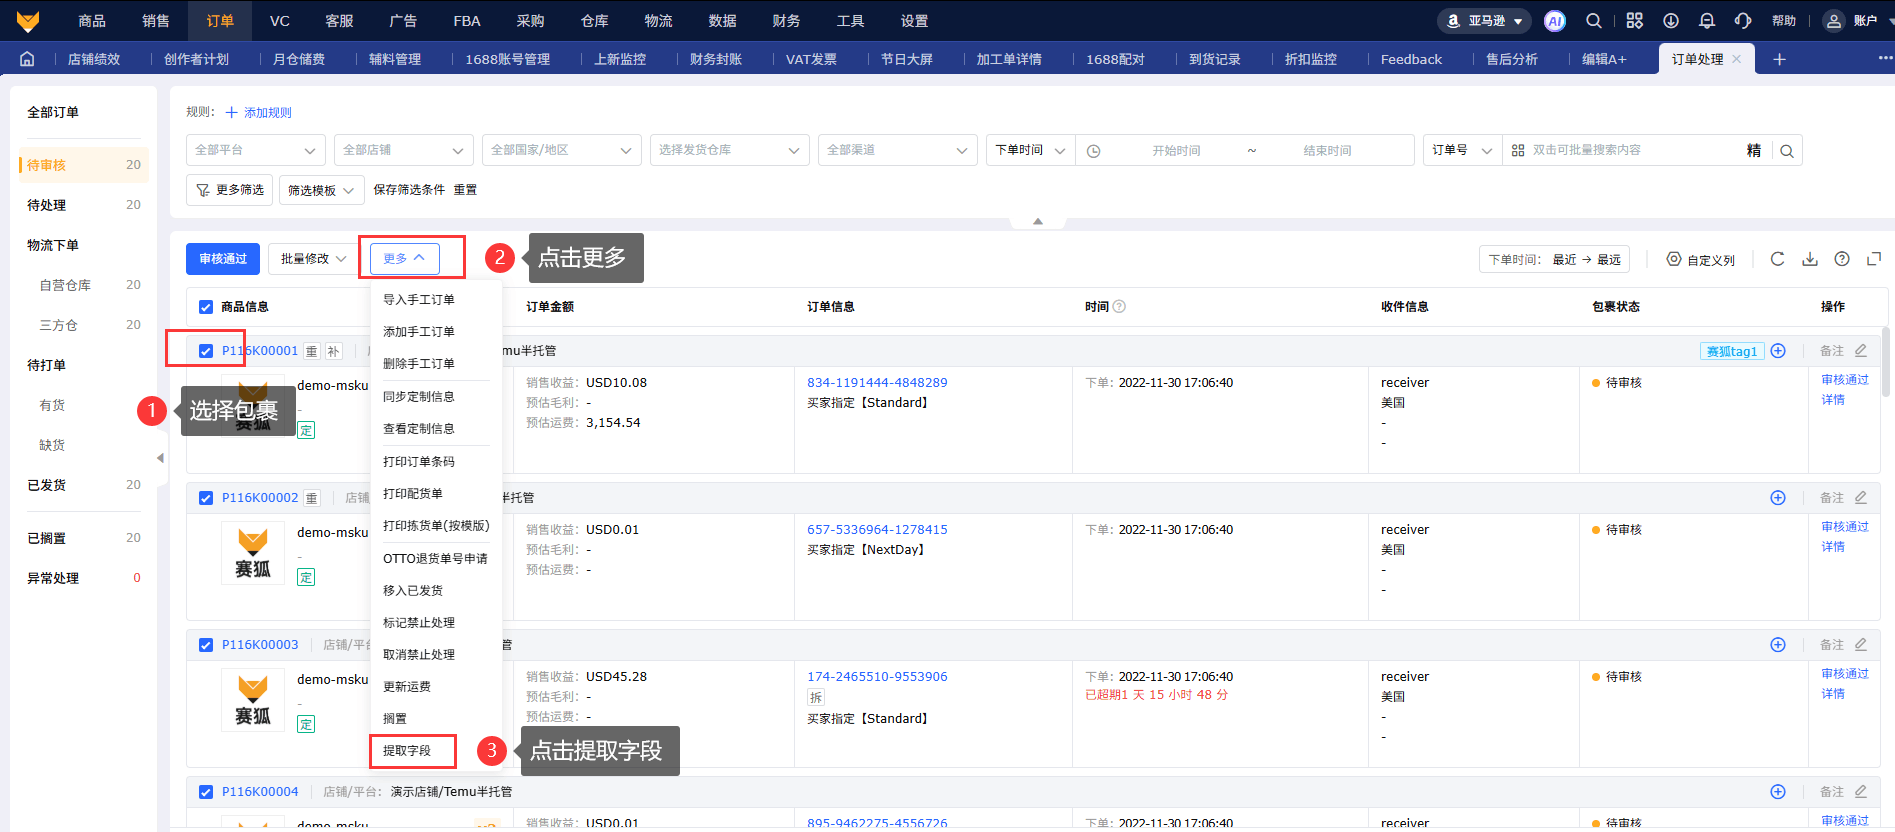Add a tag to order P116K00004
The image size is (1895, 832).
click(1778, 792)
